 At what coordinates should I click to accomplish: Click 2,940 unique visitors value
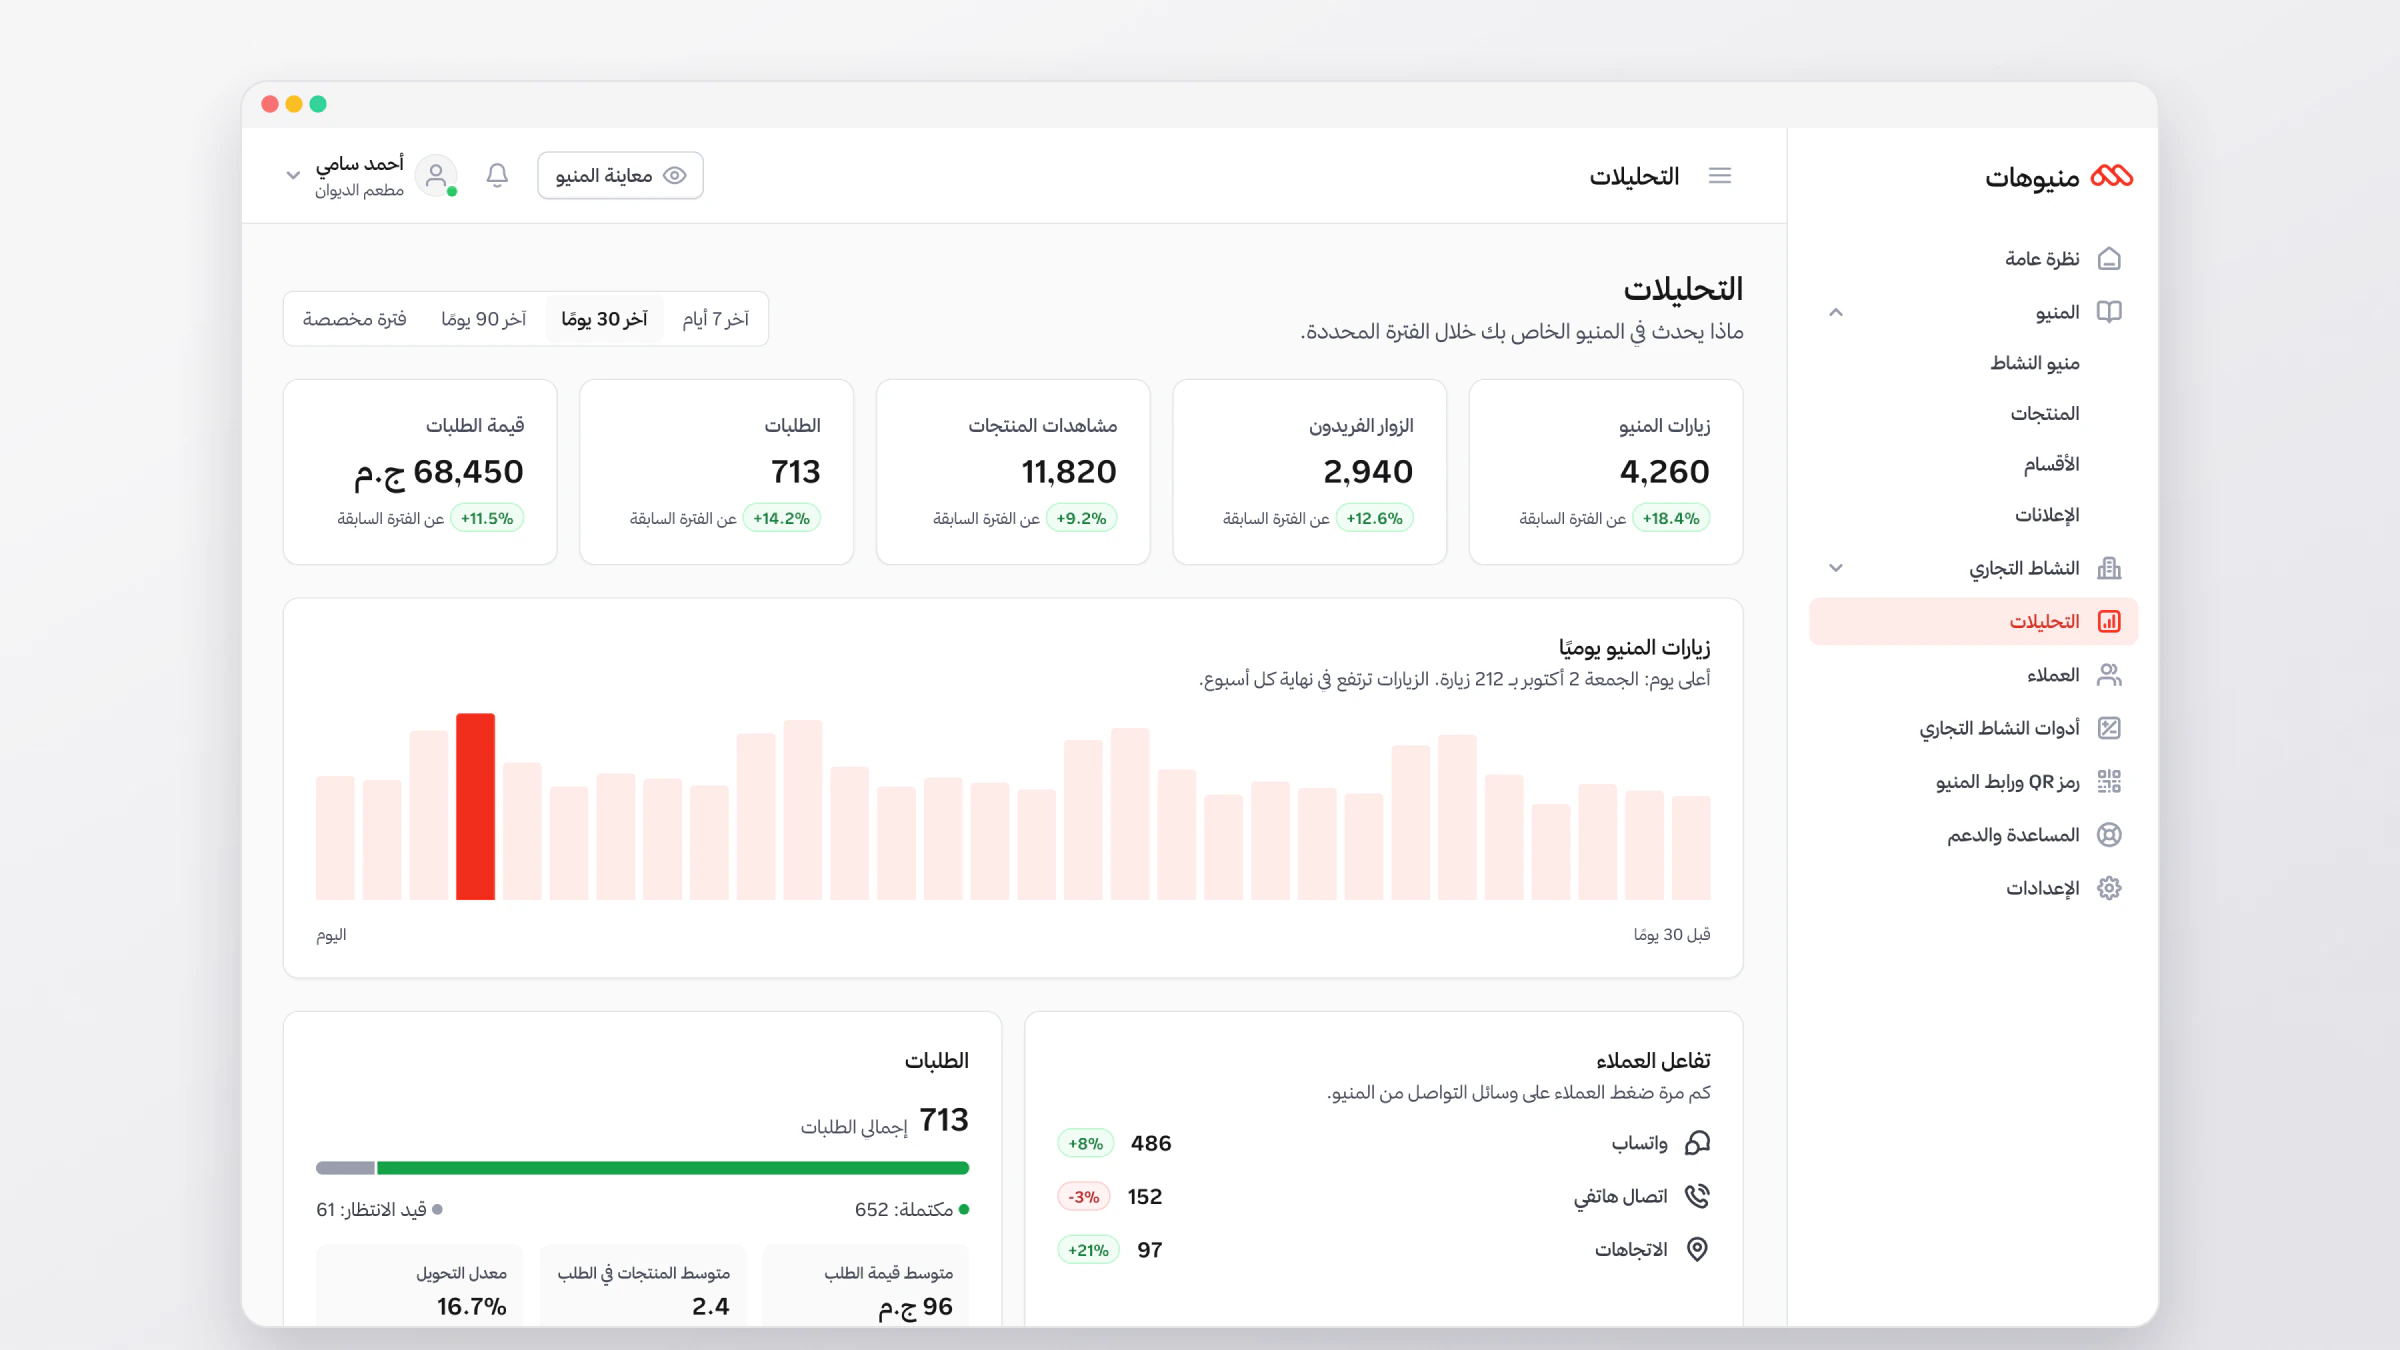[1367, 472]
